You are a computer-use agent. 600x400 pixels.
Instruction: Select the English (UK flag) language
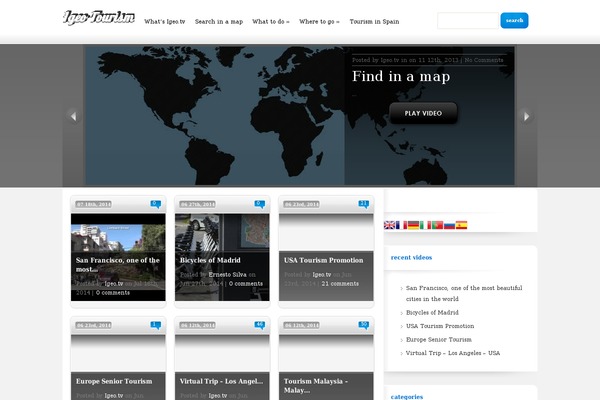[x=390, y=225]
